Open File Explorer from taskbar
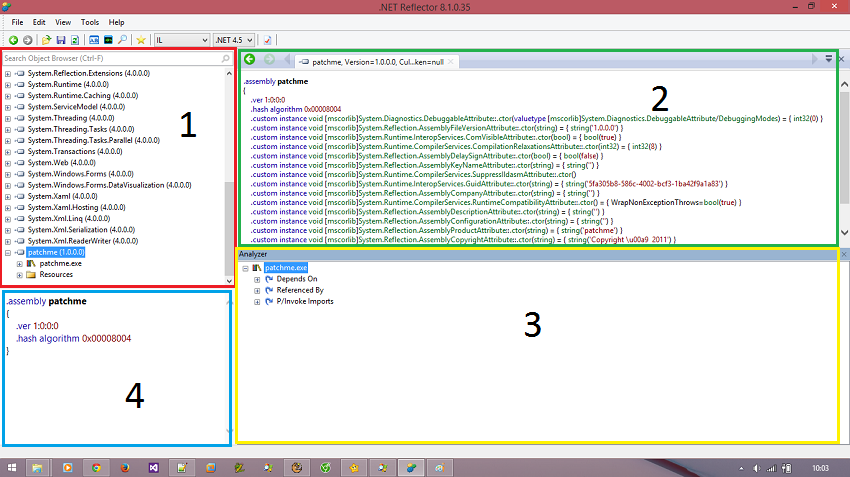 tap(37, 467)
